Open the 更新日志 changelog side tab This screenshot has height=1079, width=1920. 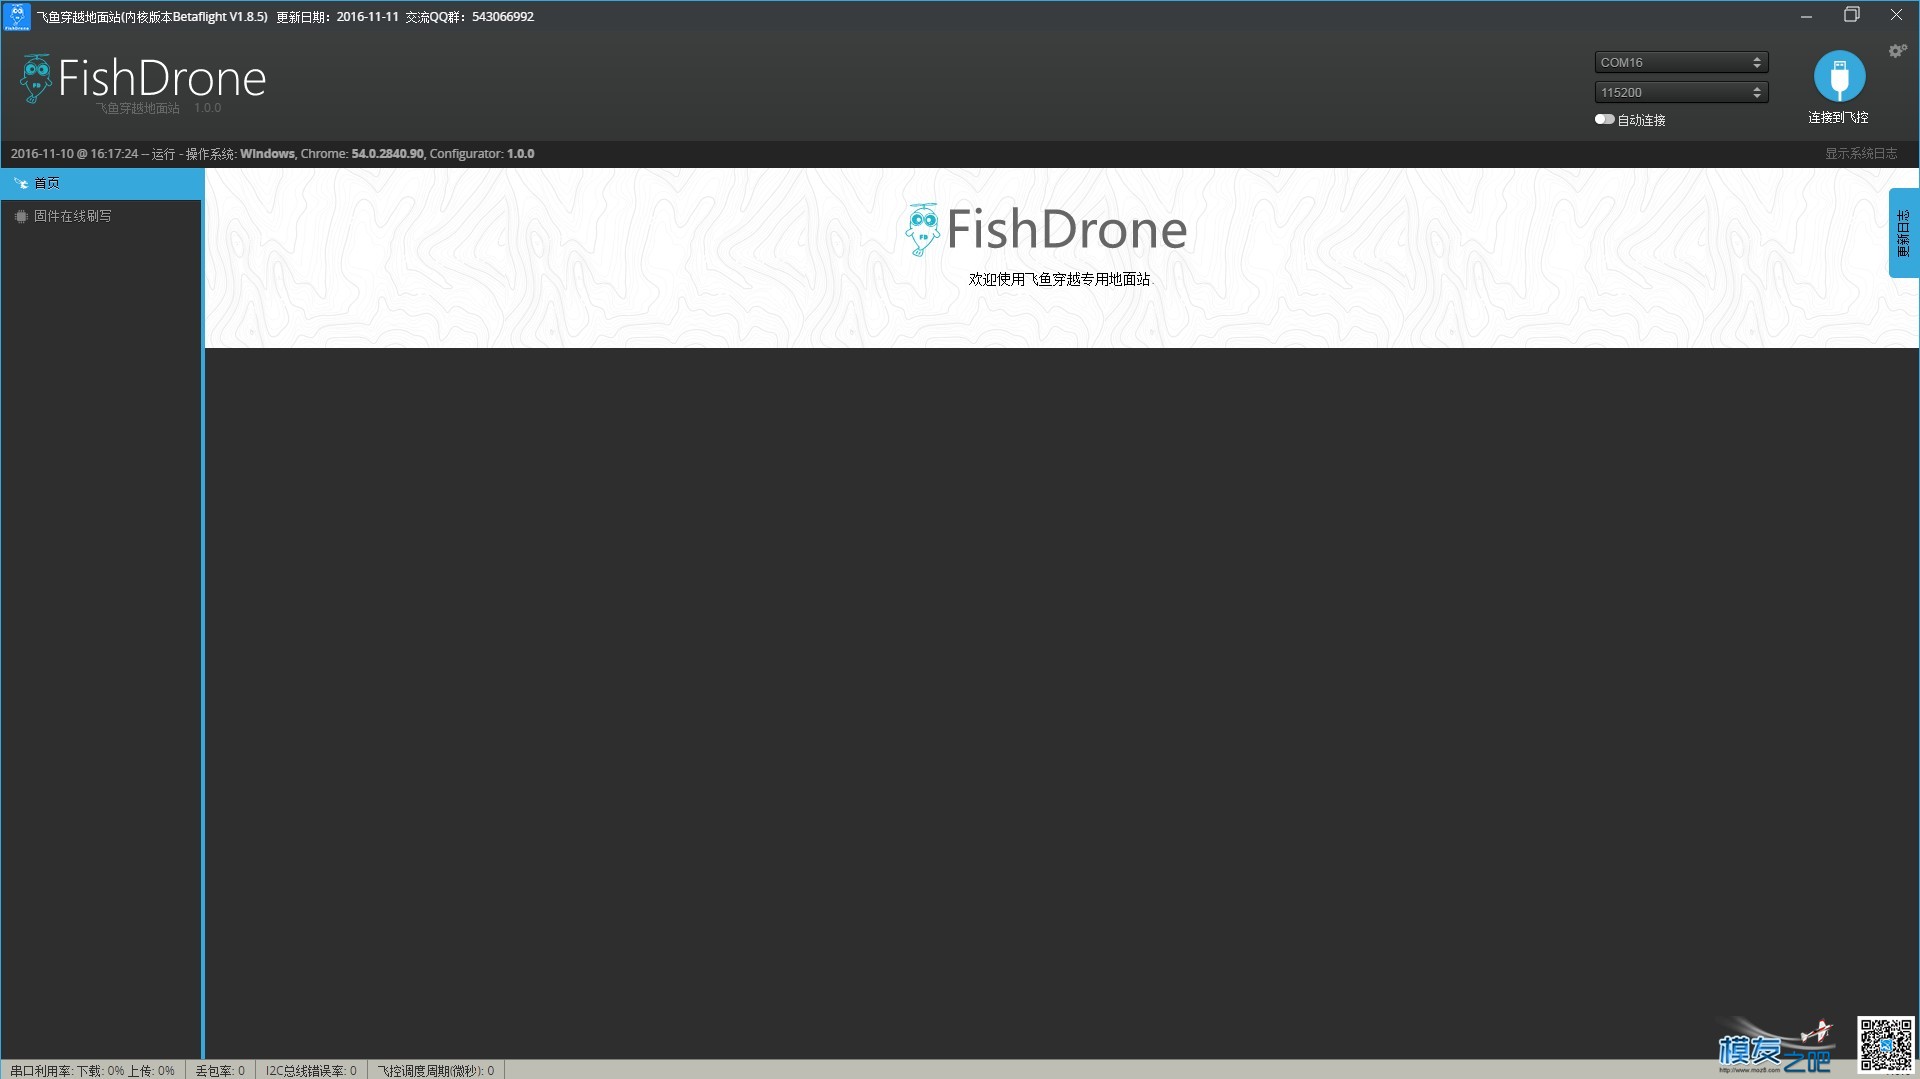coord(1903,233)
